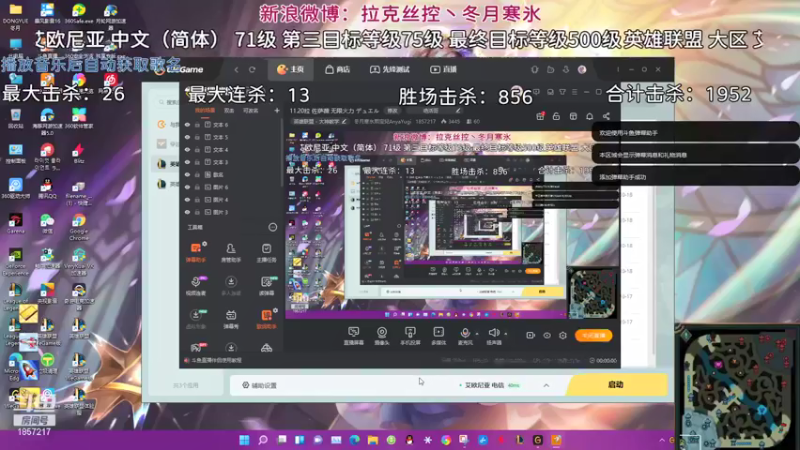Toggle visibility of 文本 5 layer
This screenshot has height=450, width=800.
point(187,137)
